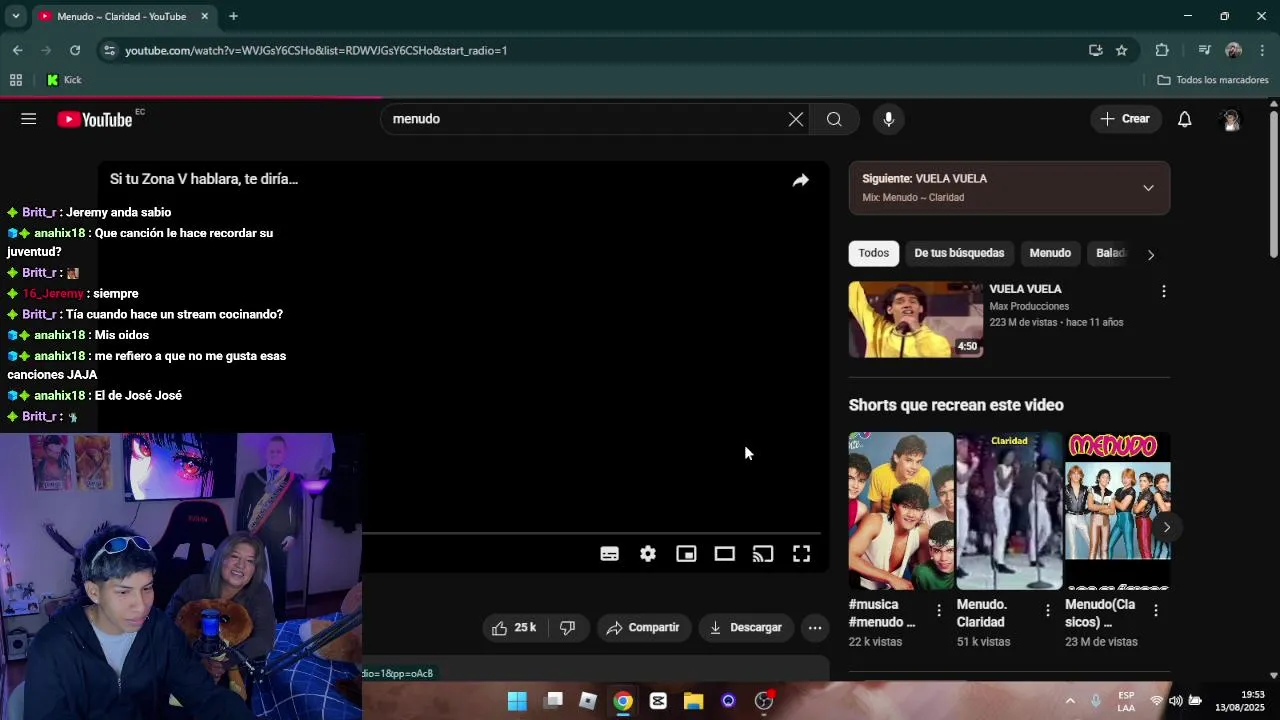
Task: Click the Compartir button
Action: (643, 628)
